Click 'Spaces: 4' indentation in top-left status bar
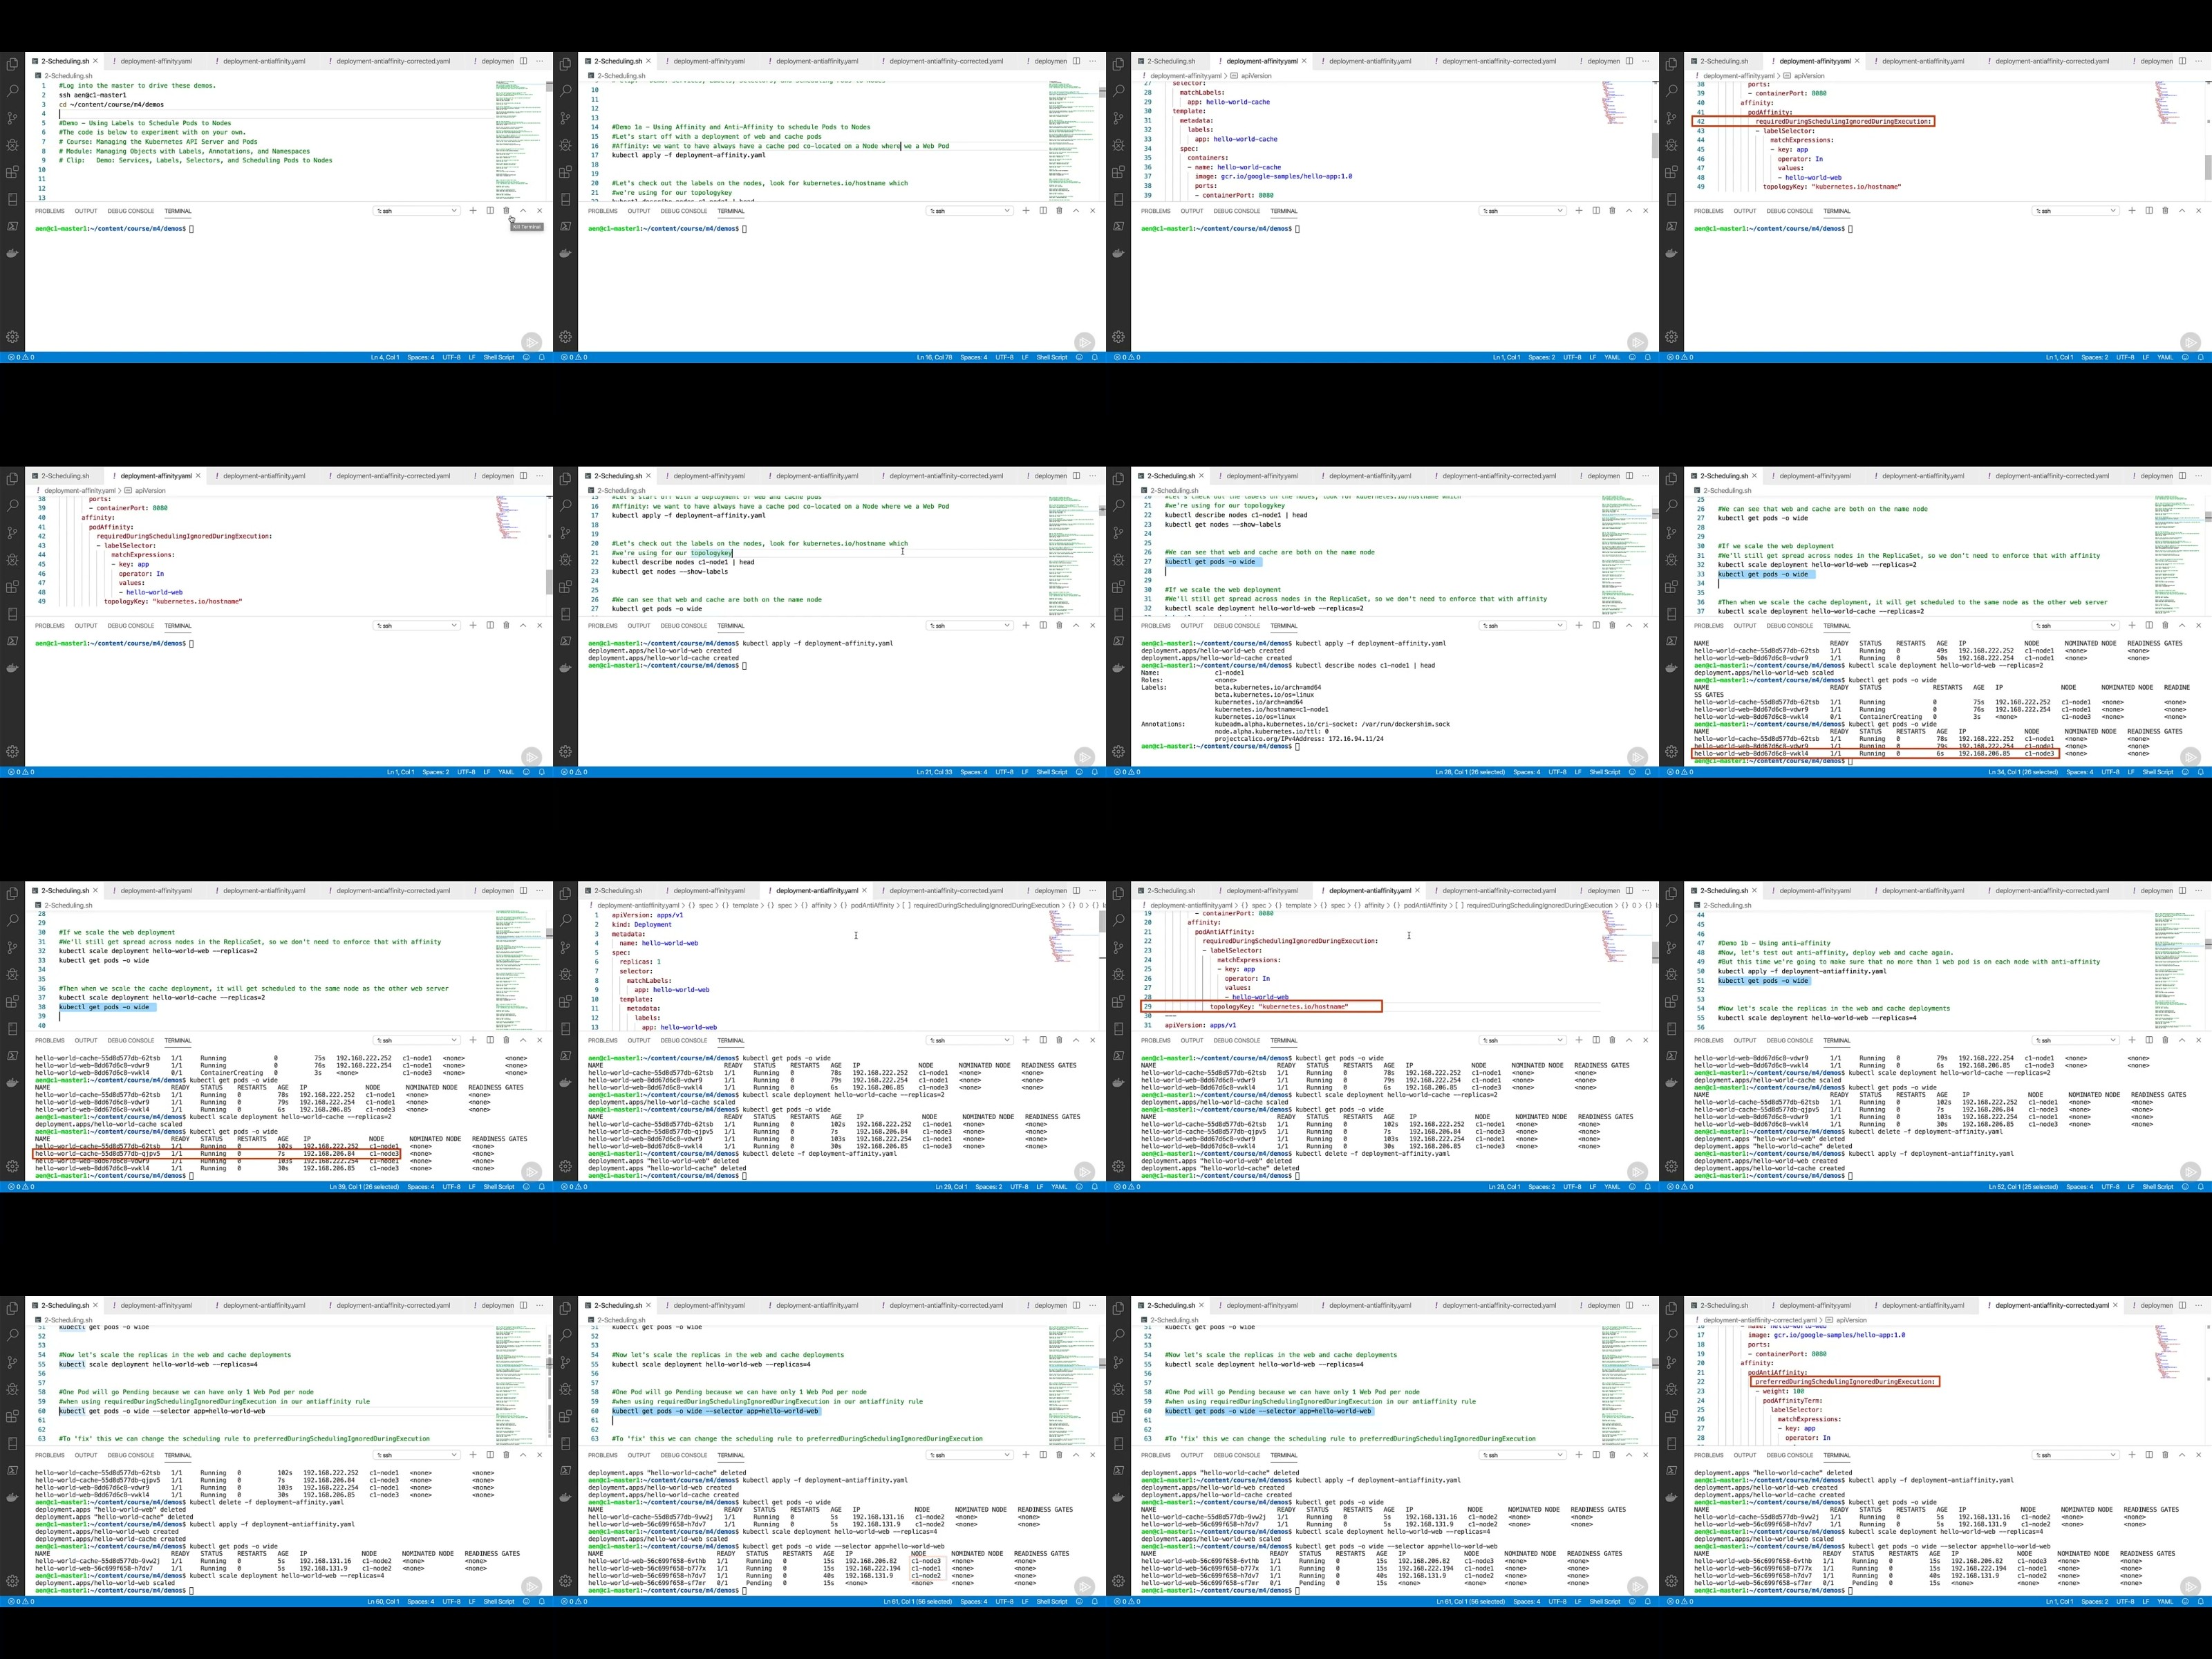This screenshot has width=2212, height=1659. coord(421,357)
